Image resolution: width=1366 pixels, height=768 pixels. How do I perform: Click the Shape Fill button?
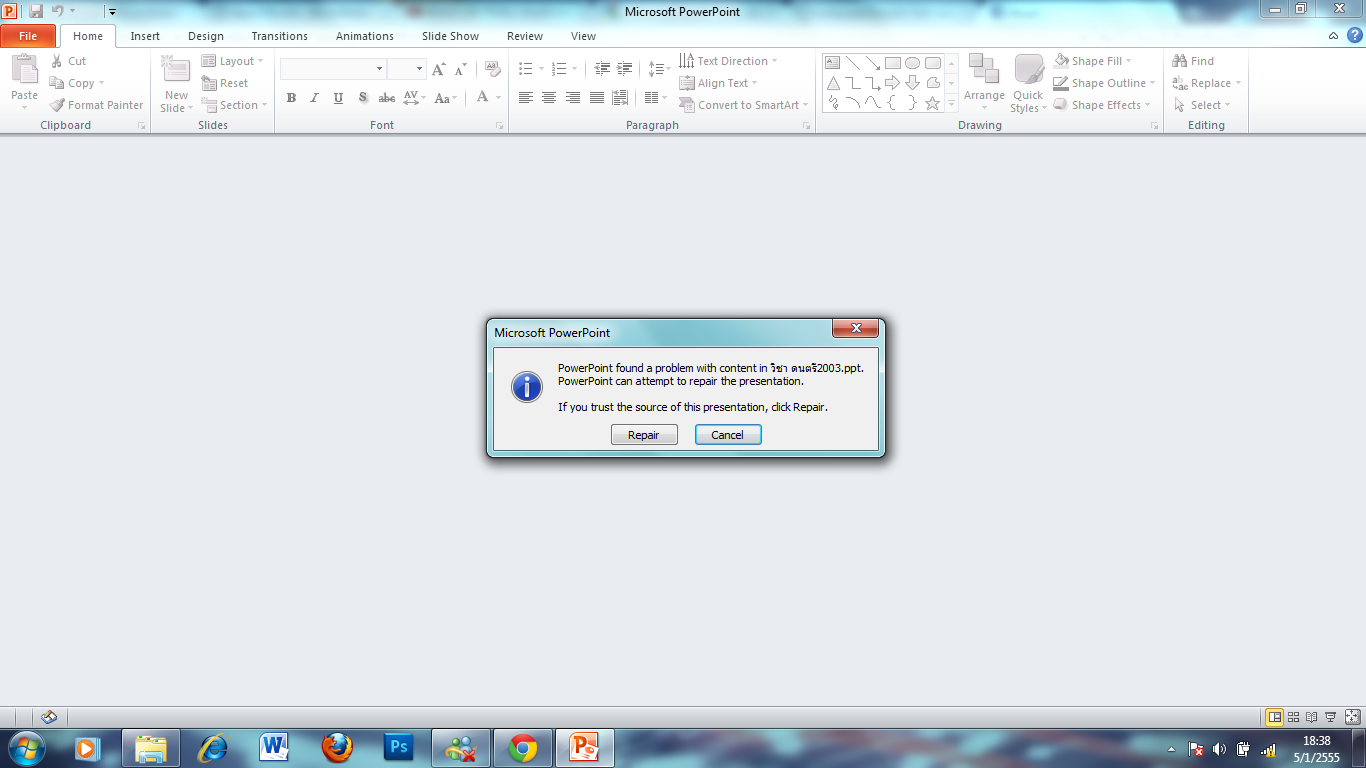click(1093, 61)
